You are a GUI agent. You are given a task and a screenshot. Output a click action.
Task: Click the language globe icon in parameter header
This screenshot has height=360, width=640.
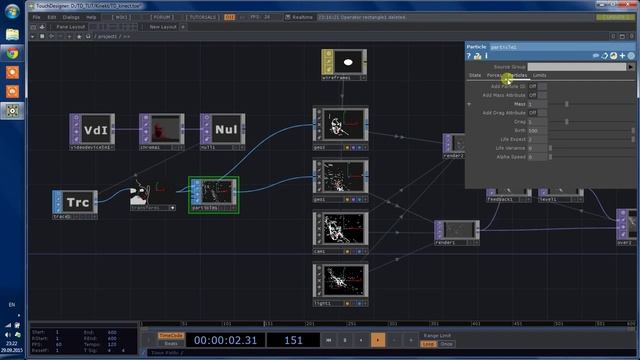[x=613, y=56]
